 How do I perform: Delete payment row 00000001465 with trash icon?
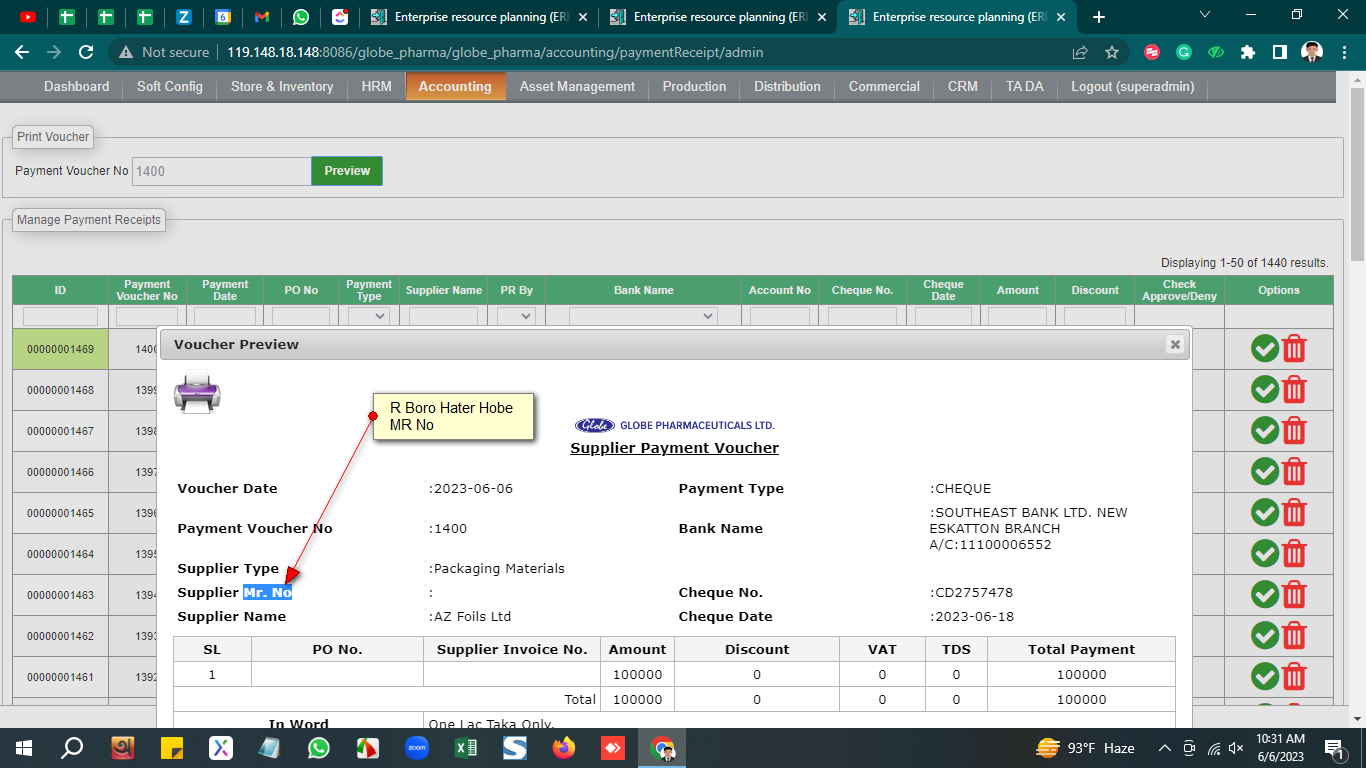click(1294, 512)
